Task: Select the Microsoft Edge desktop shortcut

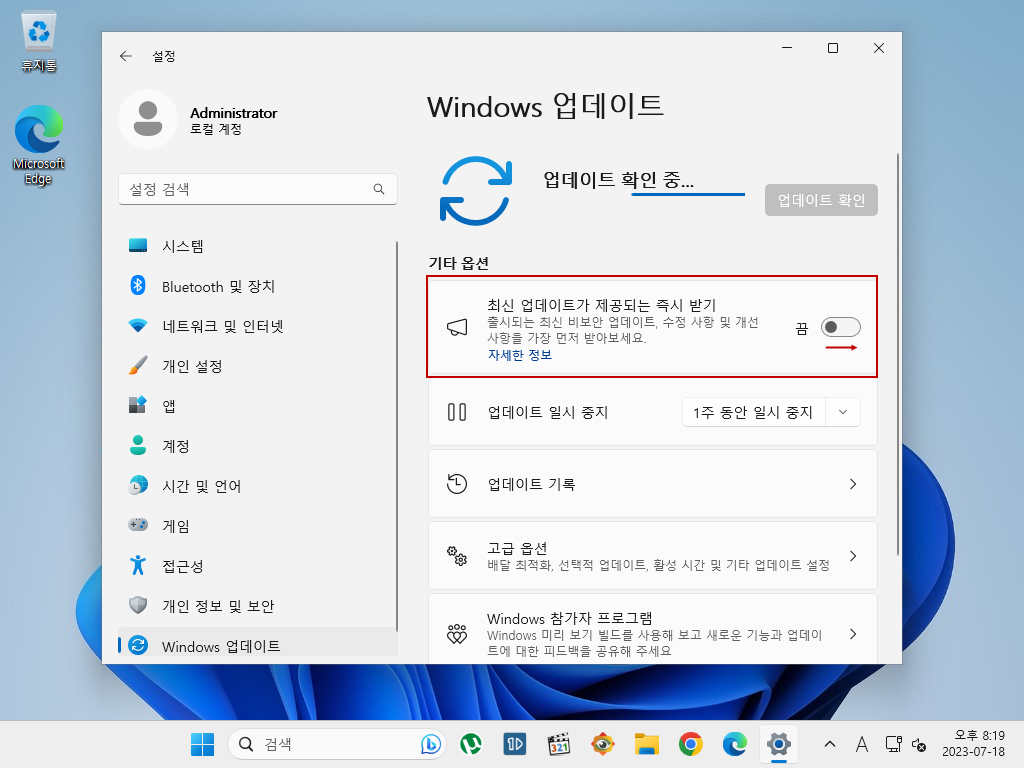Action: coord(39,145)
